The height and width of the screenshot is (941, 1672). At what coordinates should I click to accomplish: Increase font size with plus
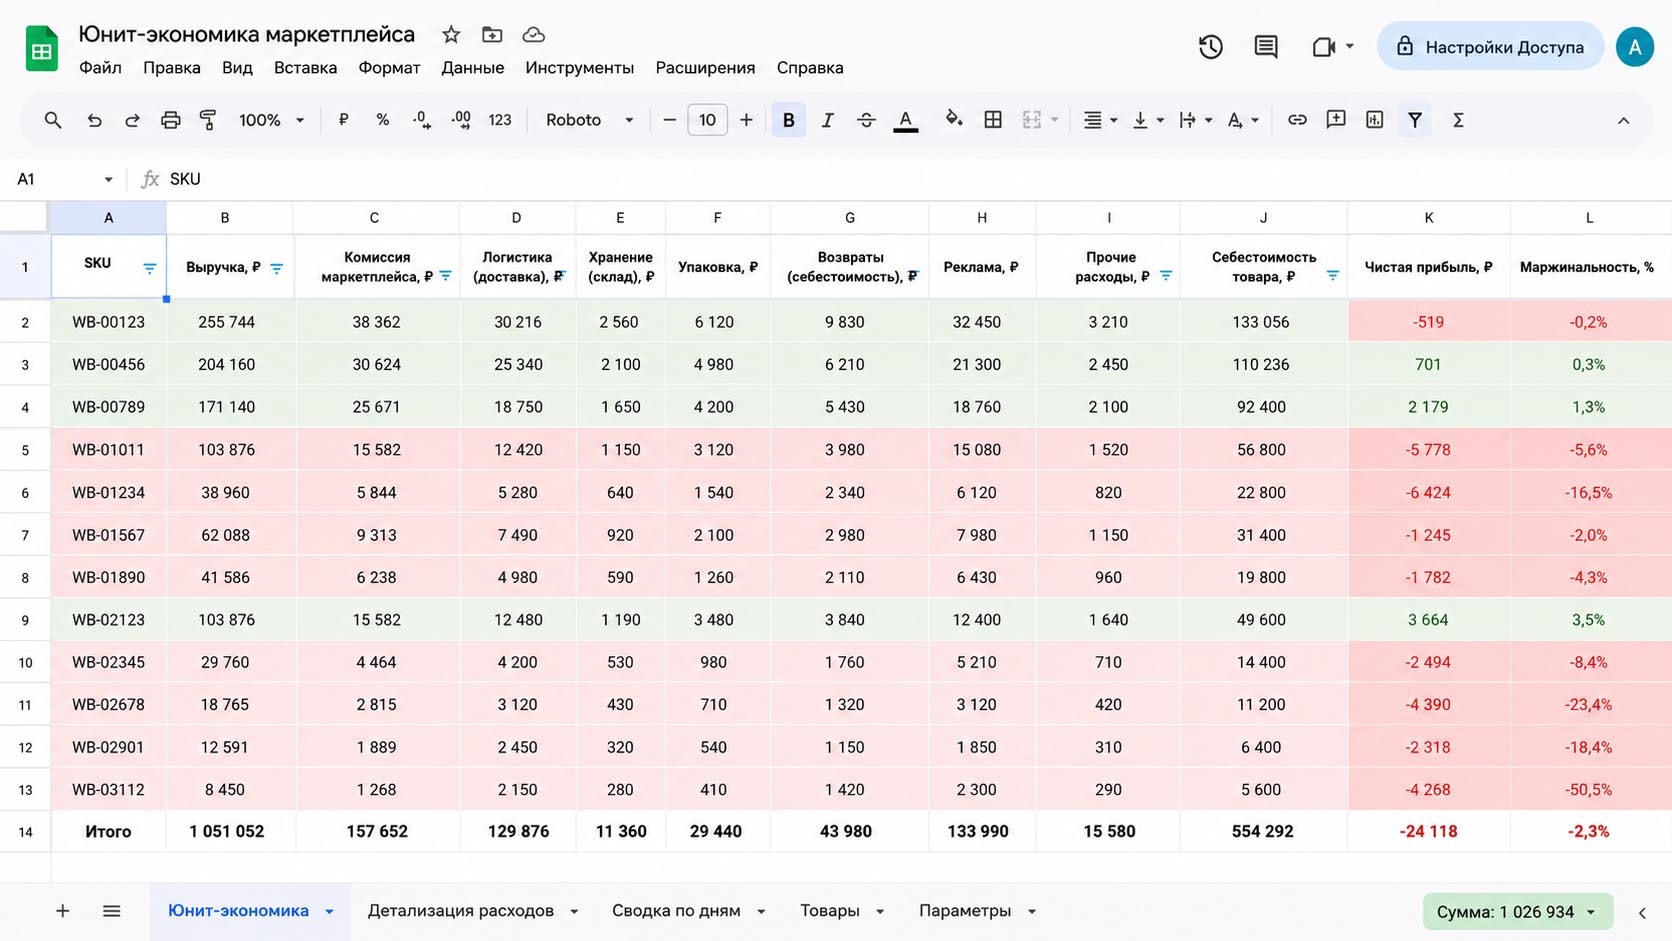(746, 120)
